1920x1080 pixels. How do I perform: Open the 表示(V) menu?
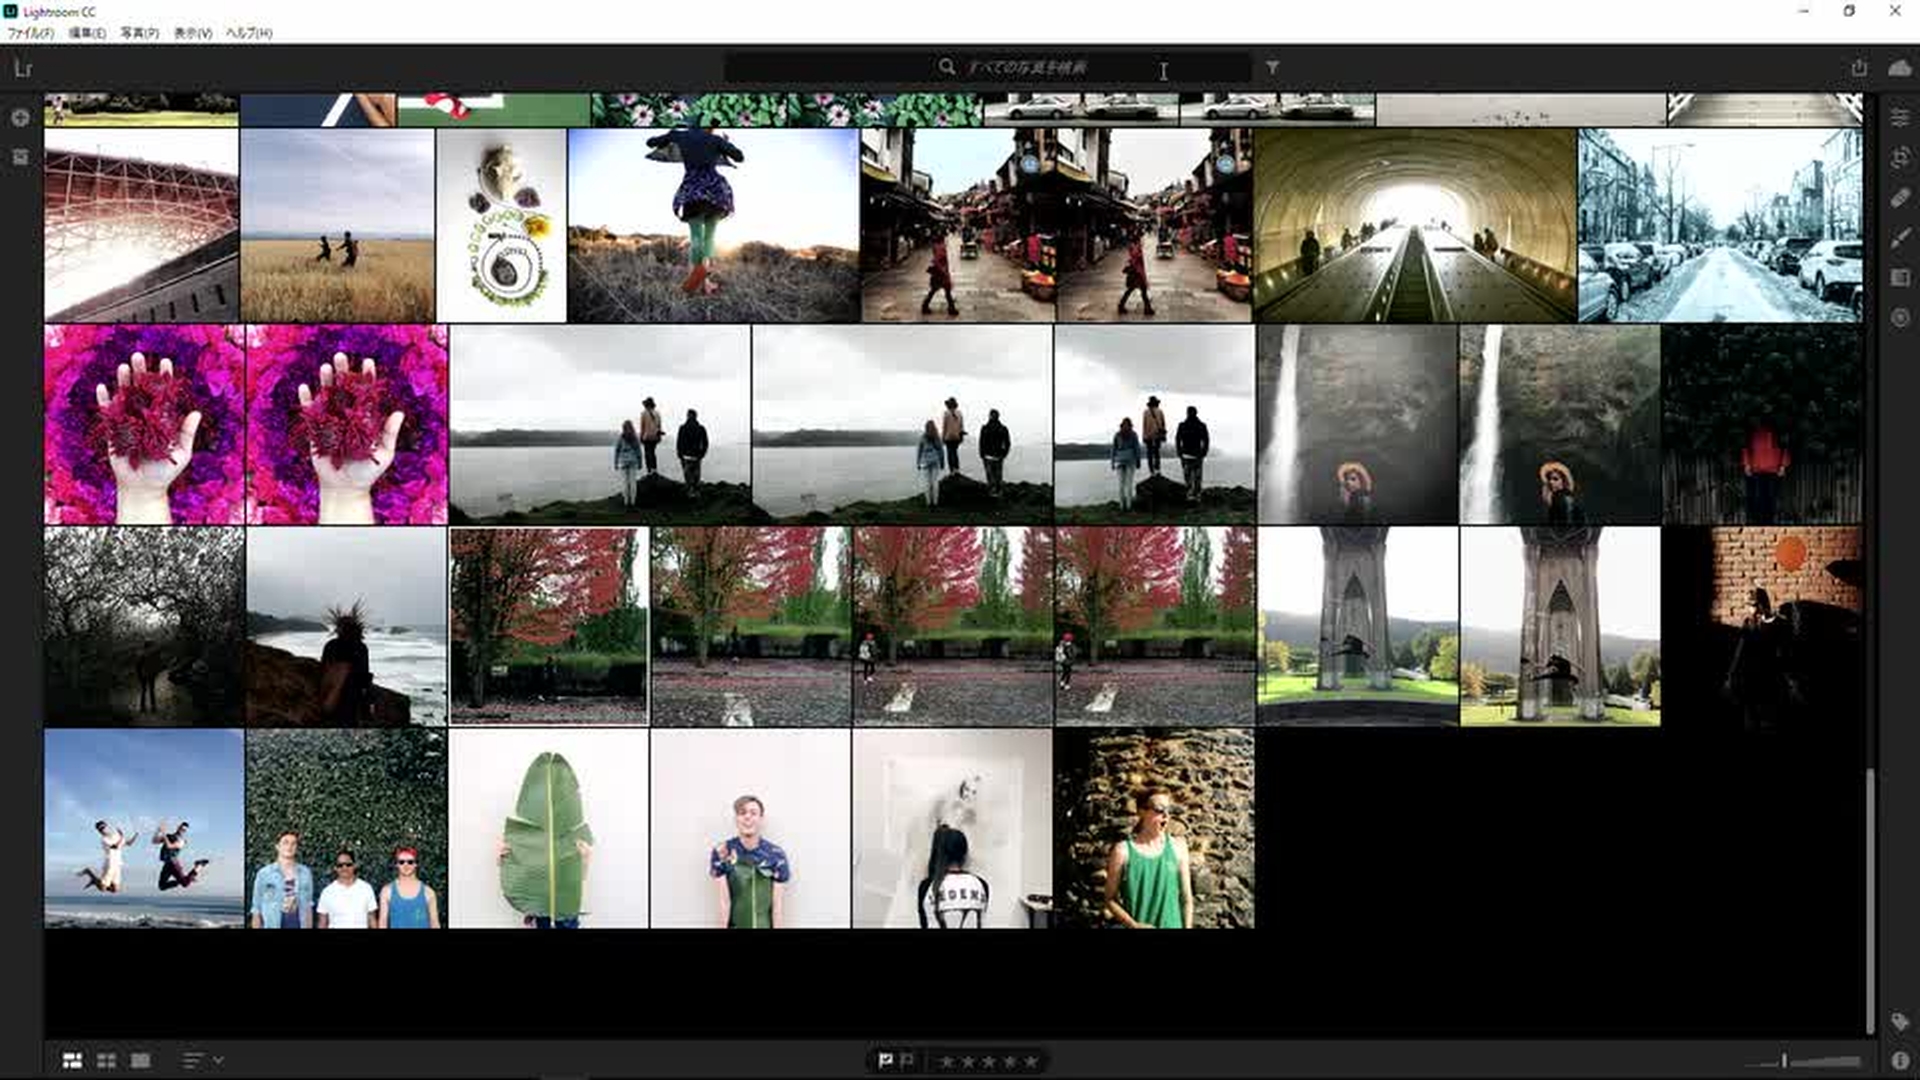pos(193,33)
